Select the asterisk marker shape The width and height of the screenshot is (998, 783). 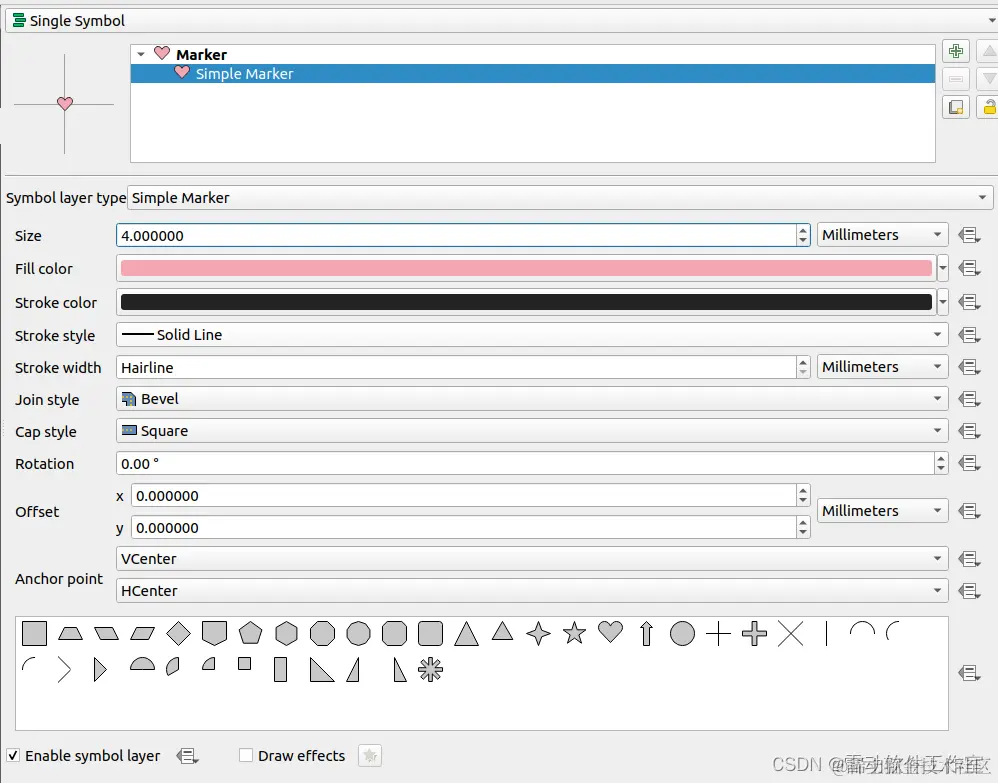(430, 669)
